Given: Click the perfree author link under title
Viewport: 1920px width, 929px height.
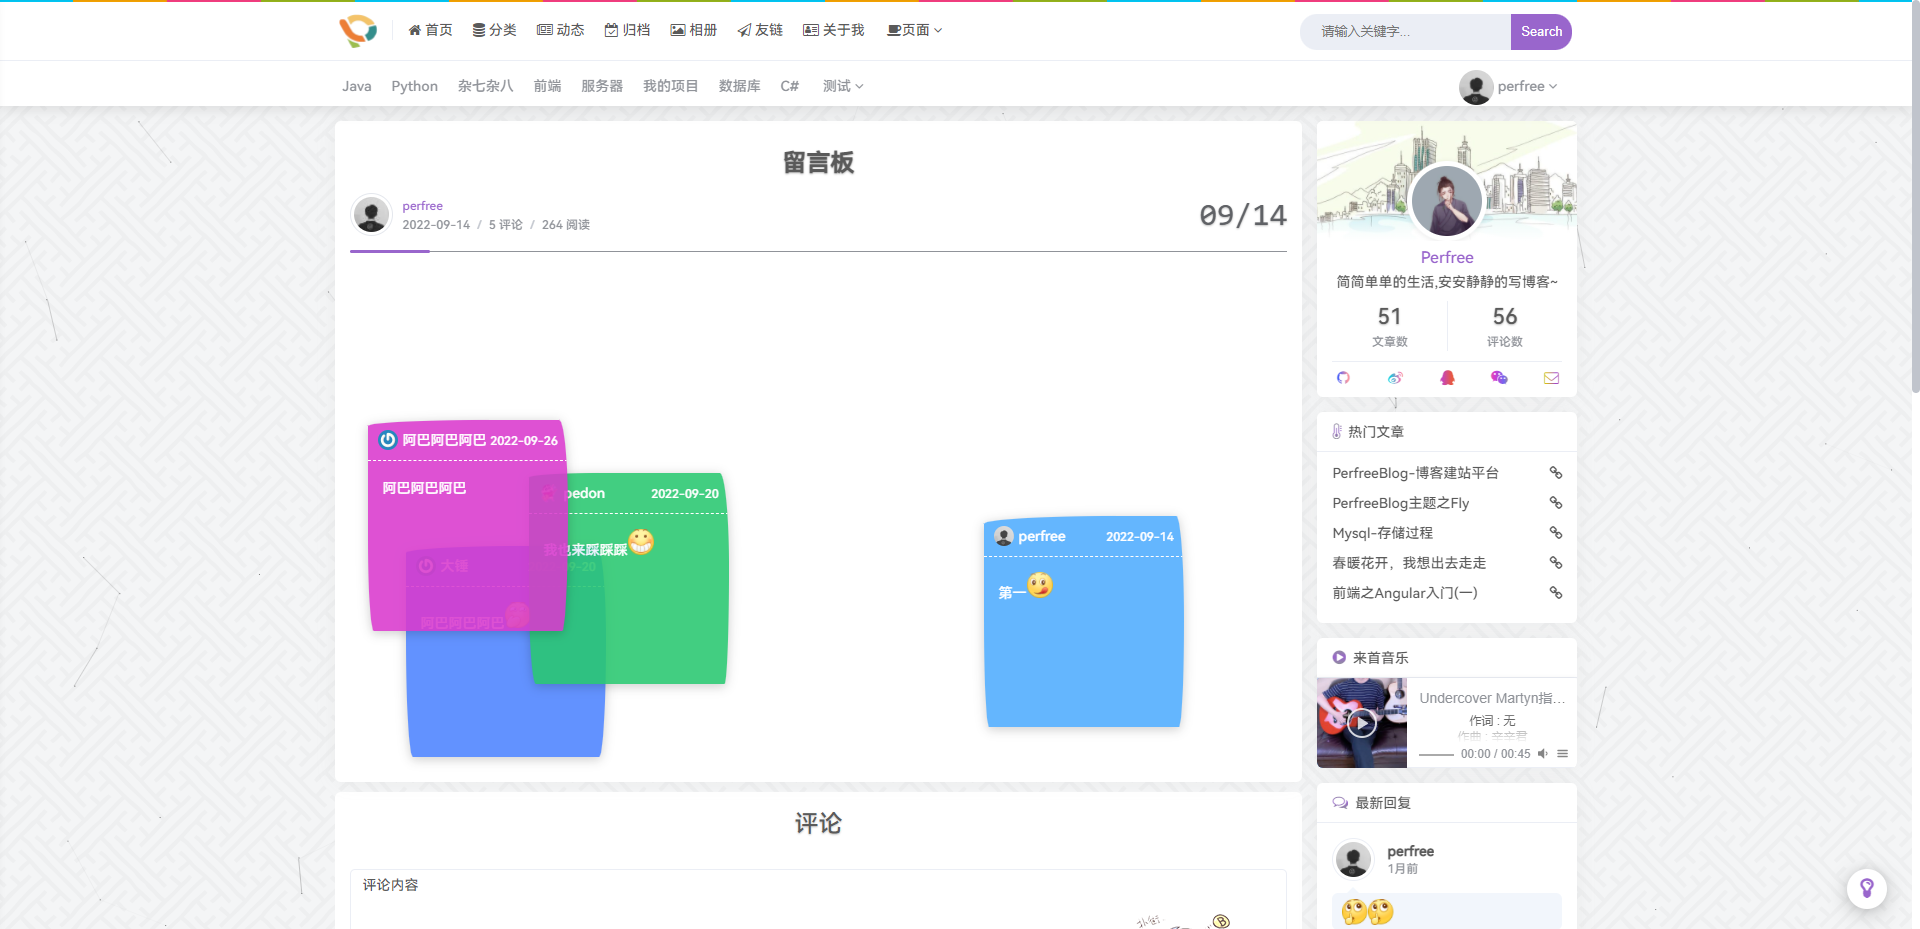Looking at the screenshot, I should tap(423, 206).
